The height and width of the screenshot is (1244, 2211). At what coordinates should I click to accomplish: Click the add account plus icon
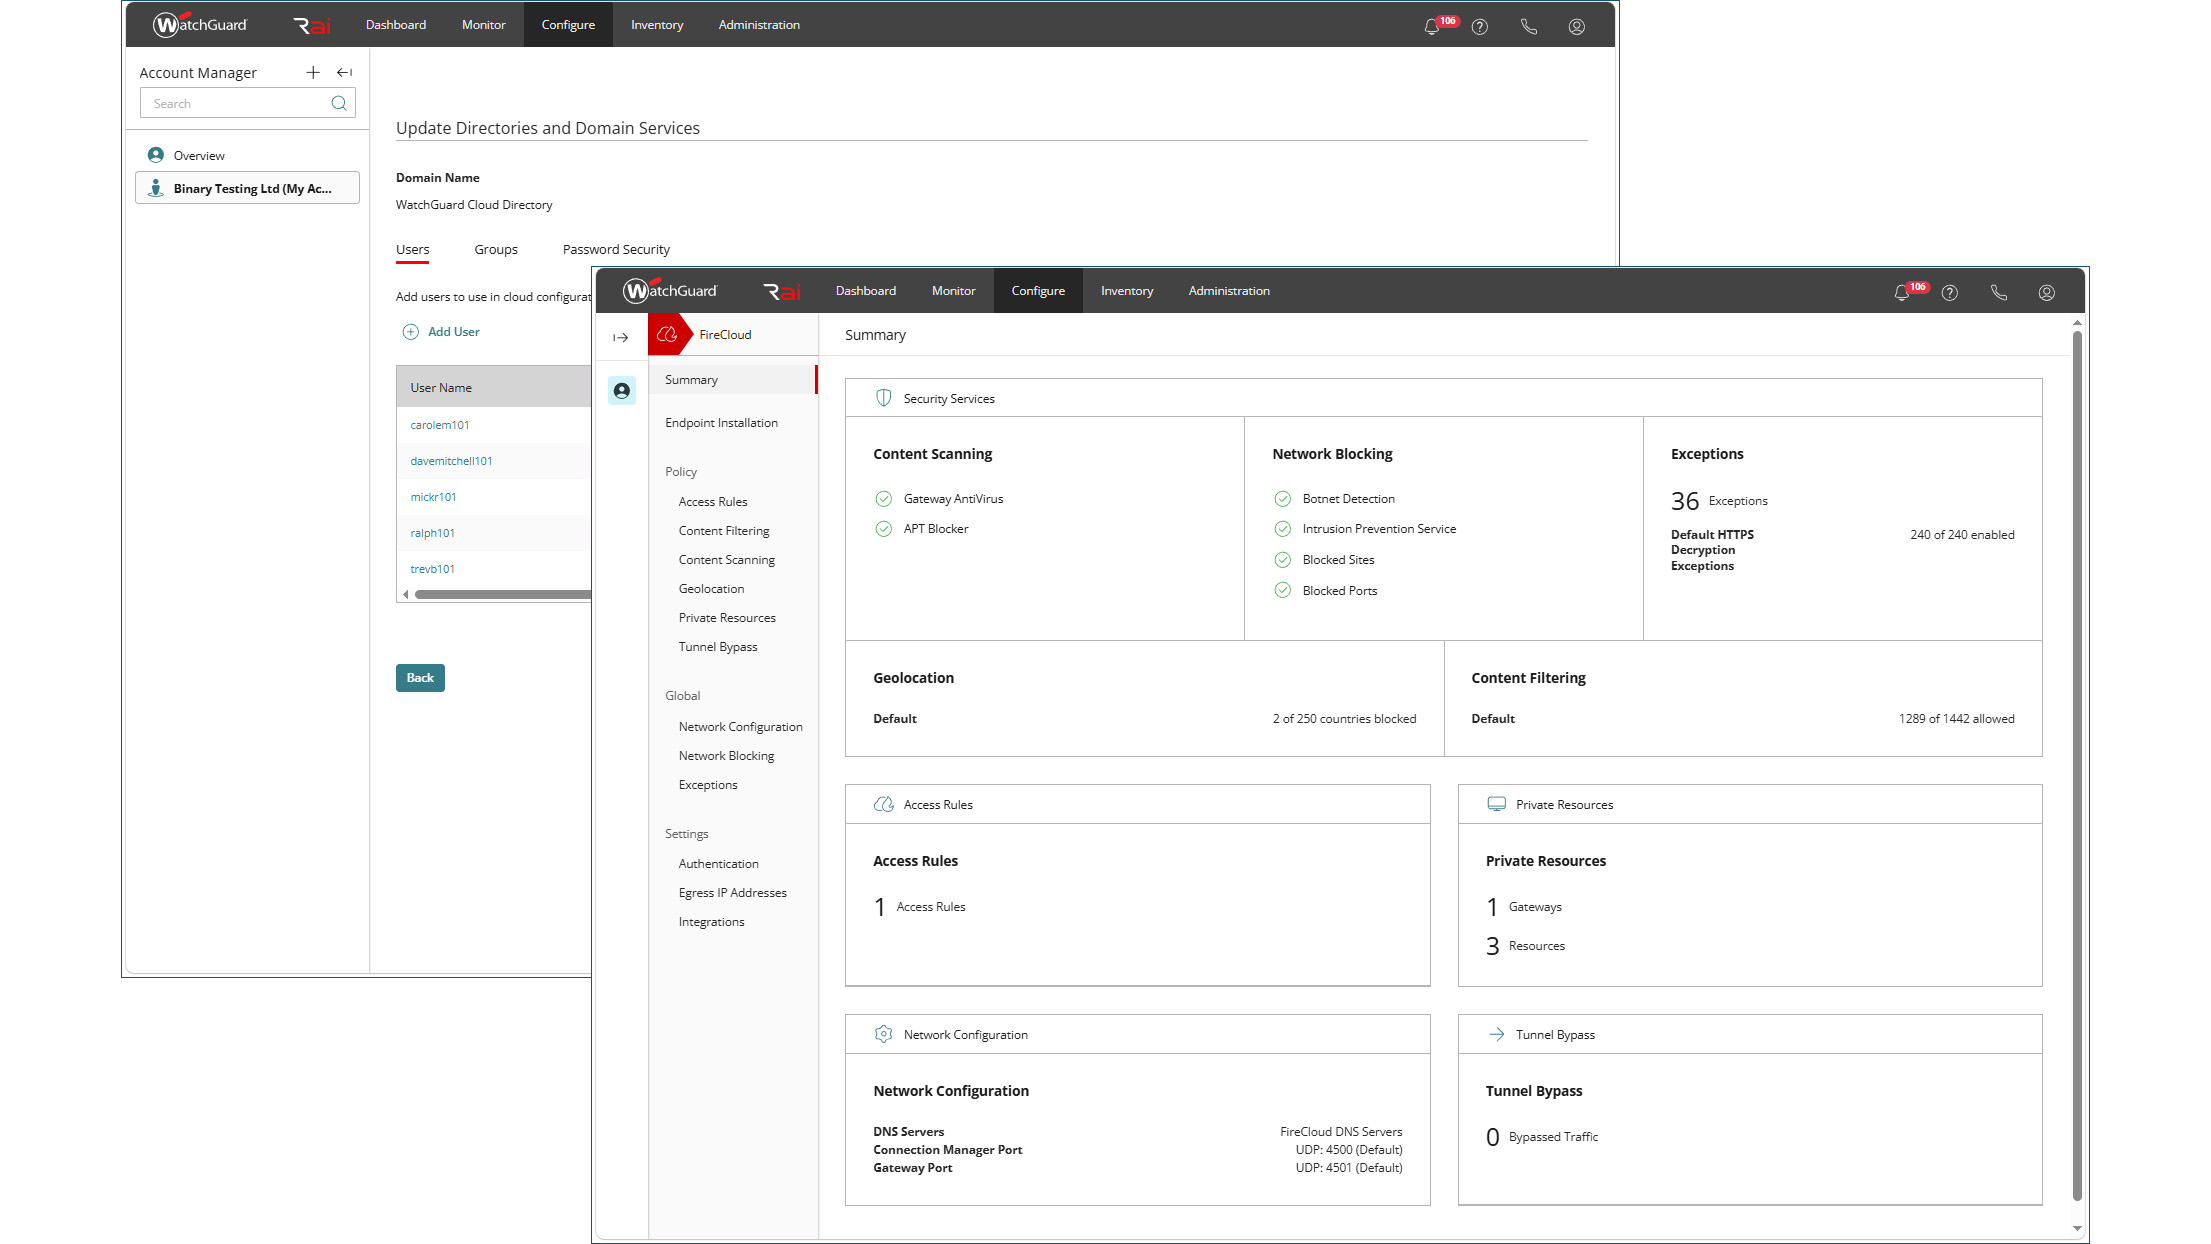(x=313, y=72)
